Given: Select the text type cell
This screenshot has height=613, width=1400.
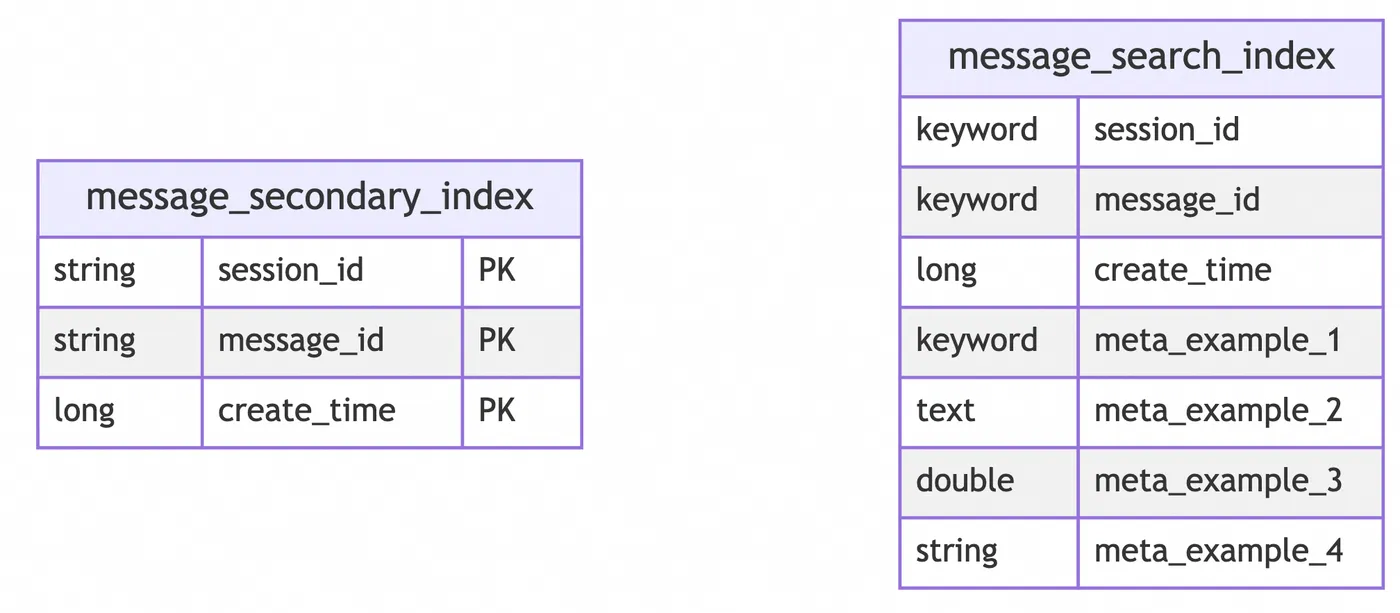Looking at the screenshot, I should click(989, 411).
